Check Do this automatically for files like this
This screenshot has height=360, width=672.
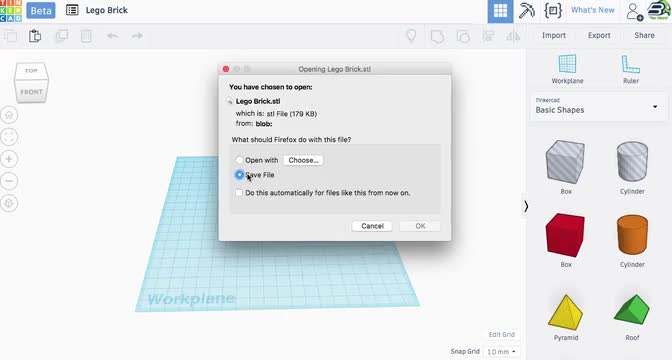click(239, 193)
